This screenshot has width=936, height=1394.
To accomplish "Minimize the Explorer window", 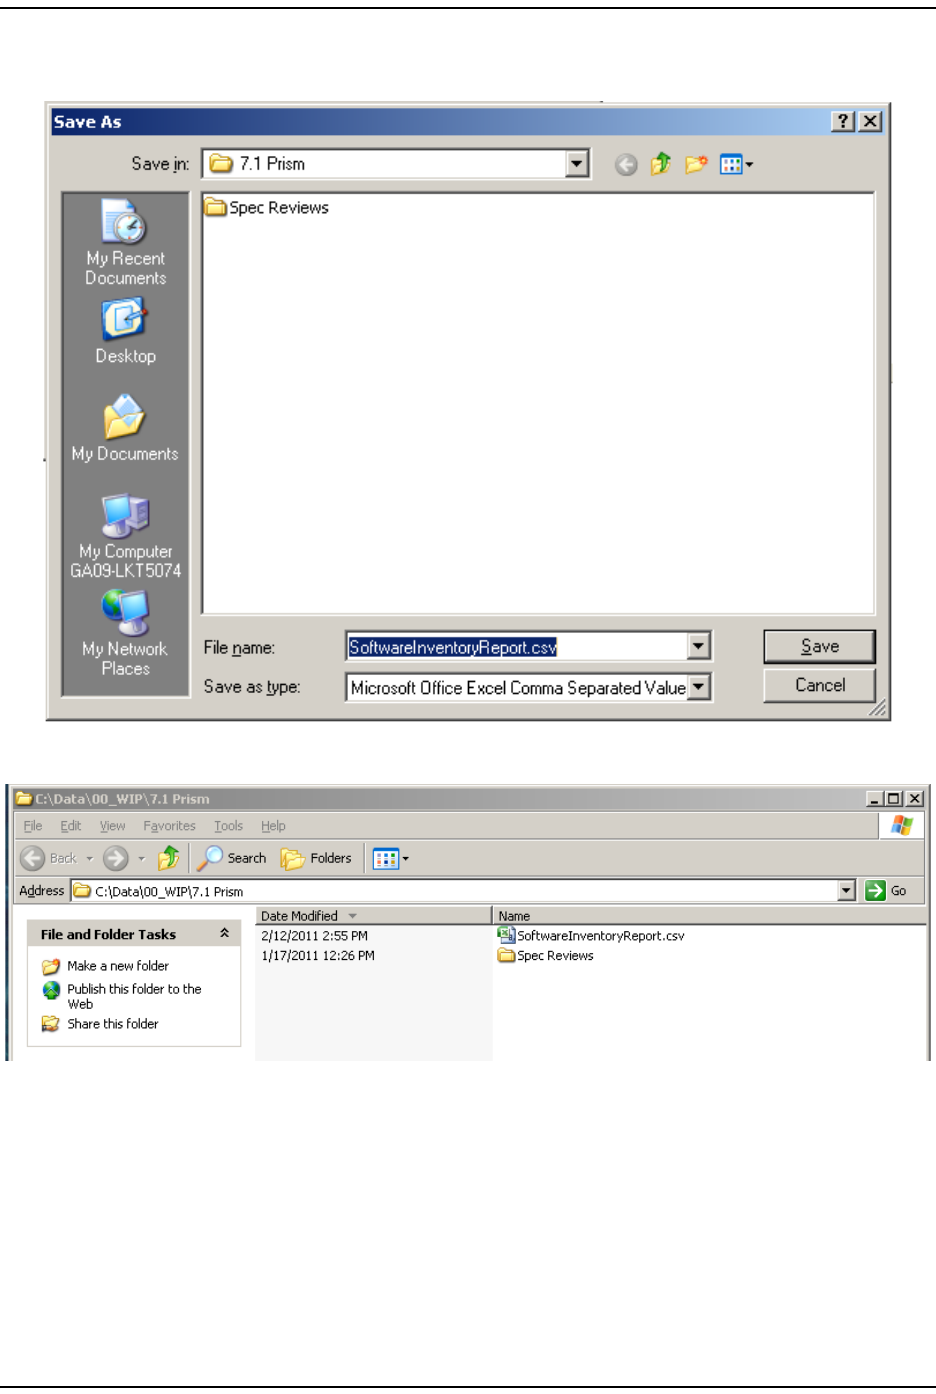I will point(875,799).
